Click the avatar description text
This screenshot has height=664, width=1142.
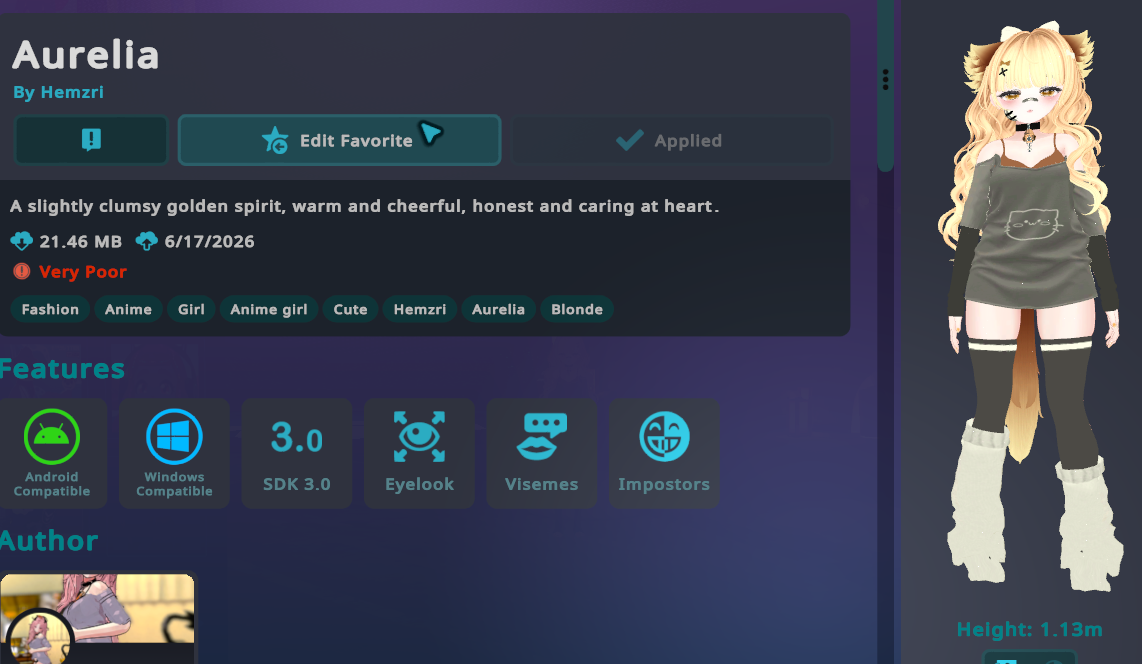[x=365, y=207]
